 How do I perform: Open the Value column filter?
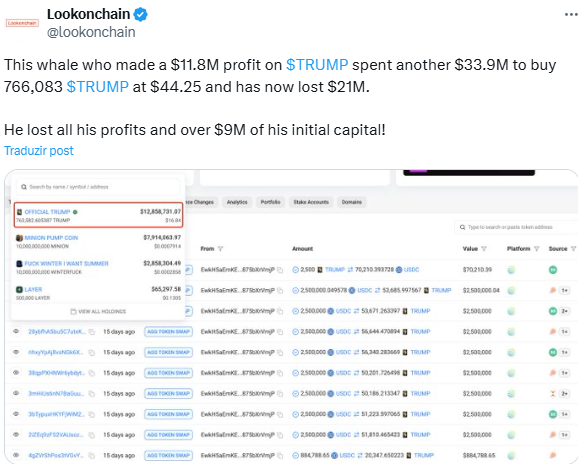tap(484, 249)
